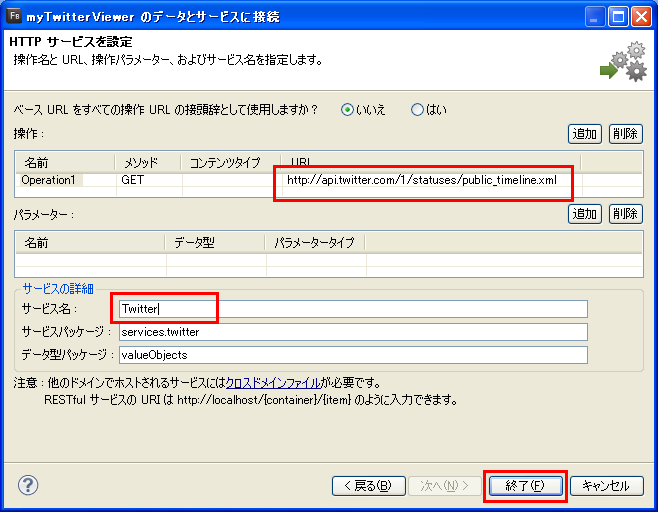Image resolution: width=658 pixels, height=512 pixels.
Task: Click the 名前 column header in operations table
Action: point(65,162)
